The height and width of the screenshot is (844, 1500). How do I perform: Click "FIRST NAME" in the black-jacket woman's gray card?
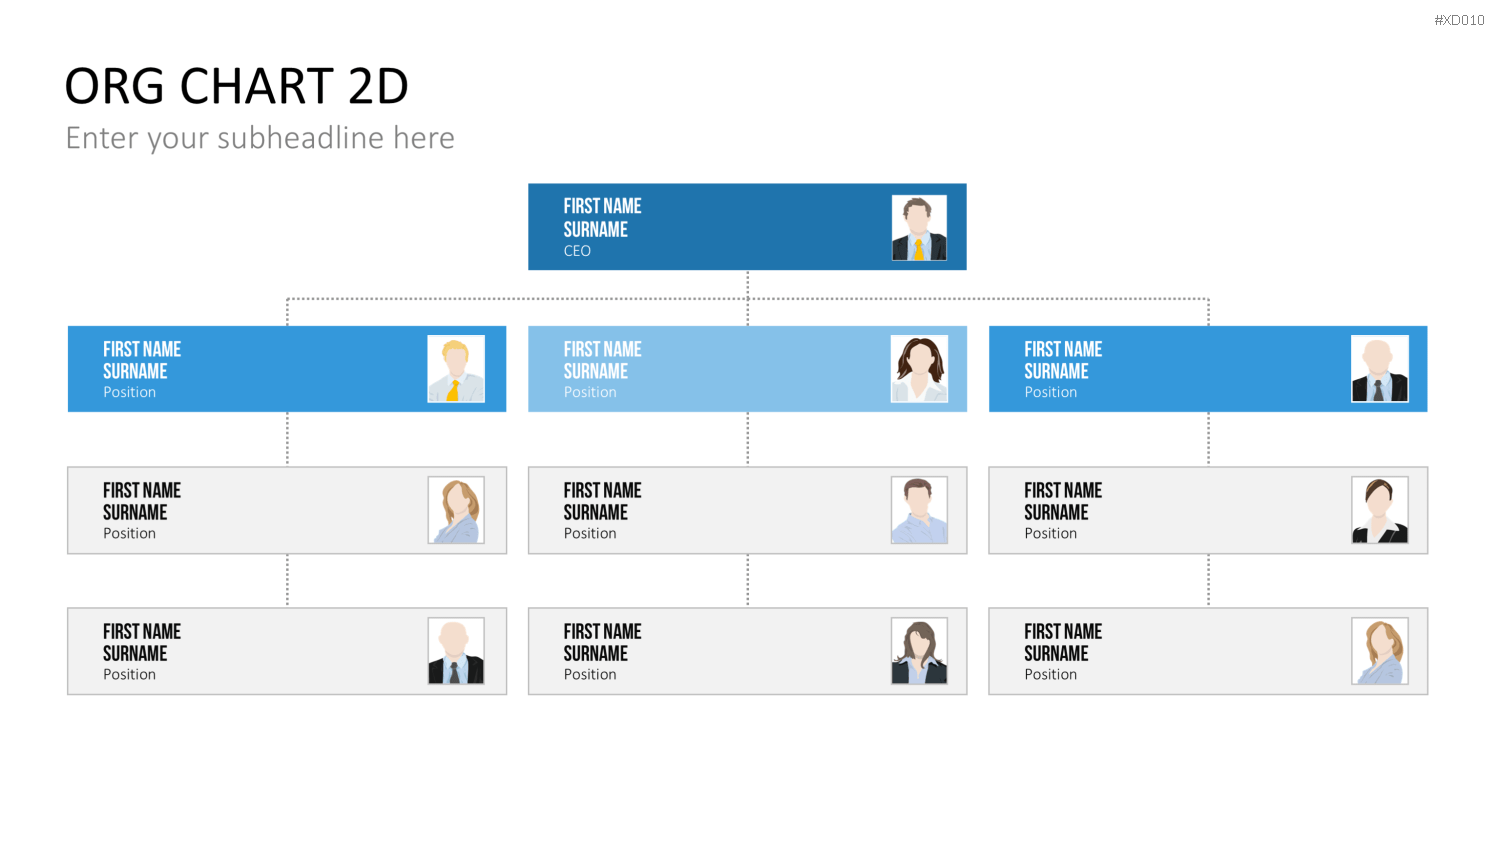pos(602,631)
